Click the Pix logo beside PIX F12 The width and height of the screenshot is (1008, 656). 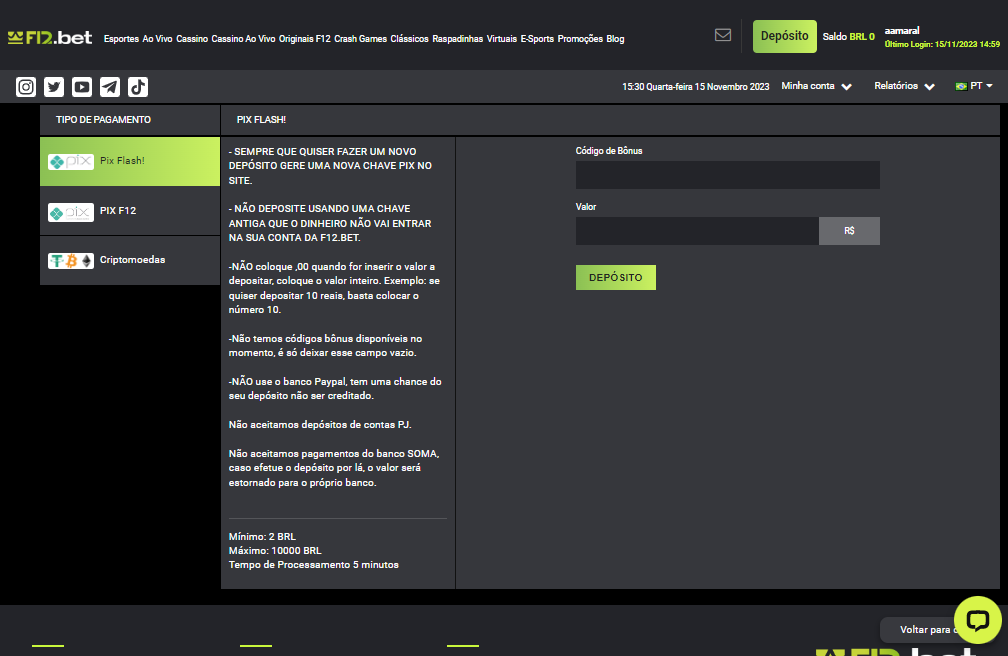click(x=71, y=212)
